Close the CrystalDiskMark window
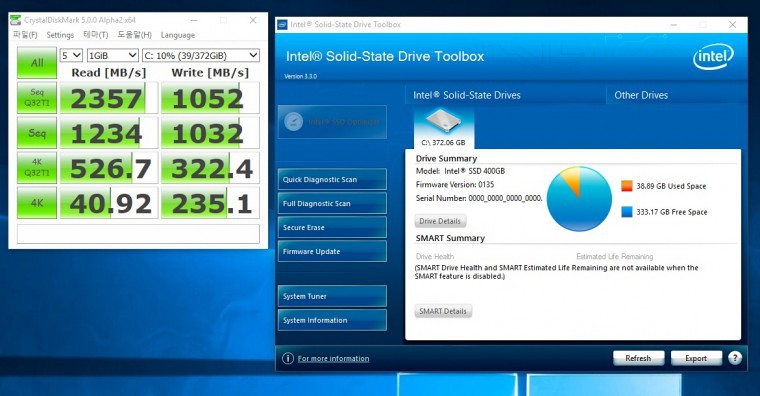Image resolution: width=760 pixels, height=396 pixels. [x=253, y=20]
